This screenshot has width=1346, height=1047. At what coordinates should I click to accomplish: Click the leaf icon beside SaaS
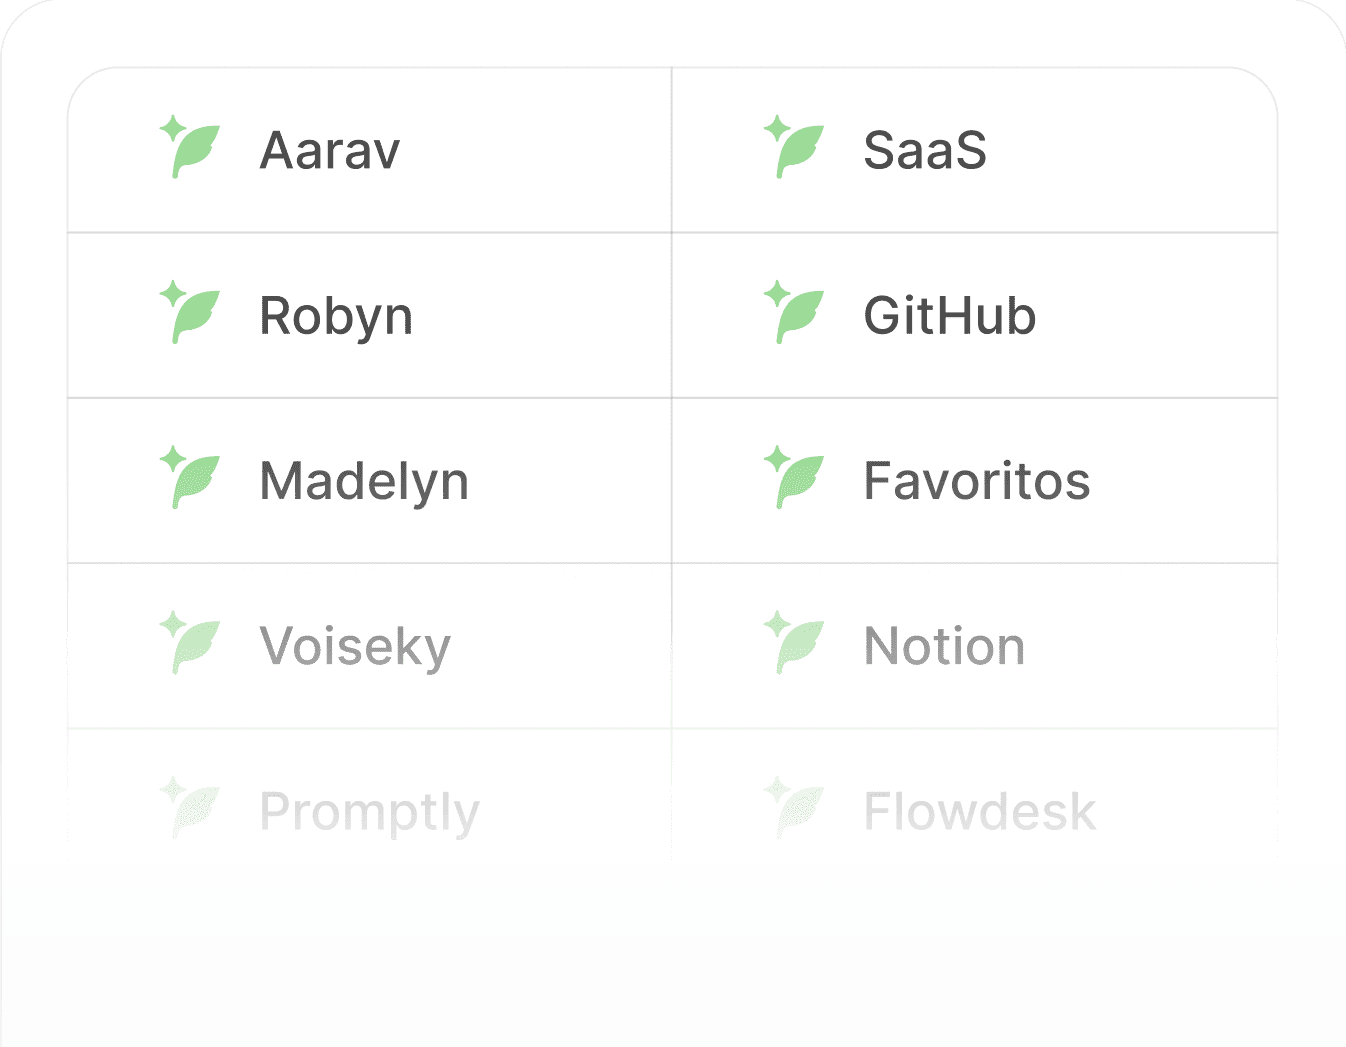click(794, 147)
